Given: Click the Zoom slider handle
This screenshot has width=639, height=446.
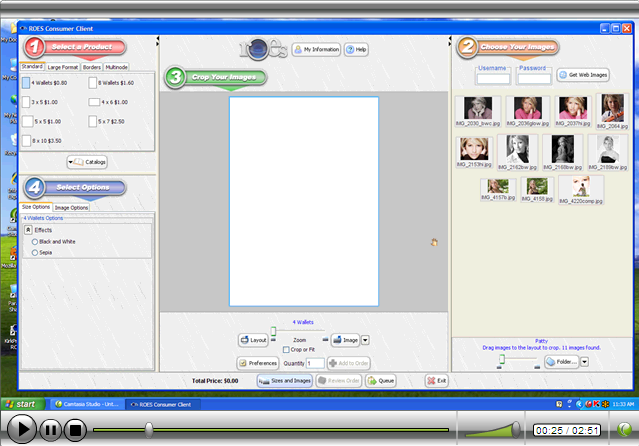Looking at the screenshot, I should click(274, 333).
